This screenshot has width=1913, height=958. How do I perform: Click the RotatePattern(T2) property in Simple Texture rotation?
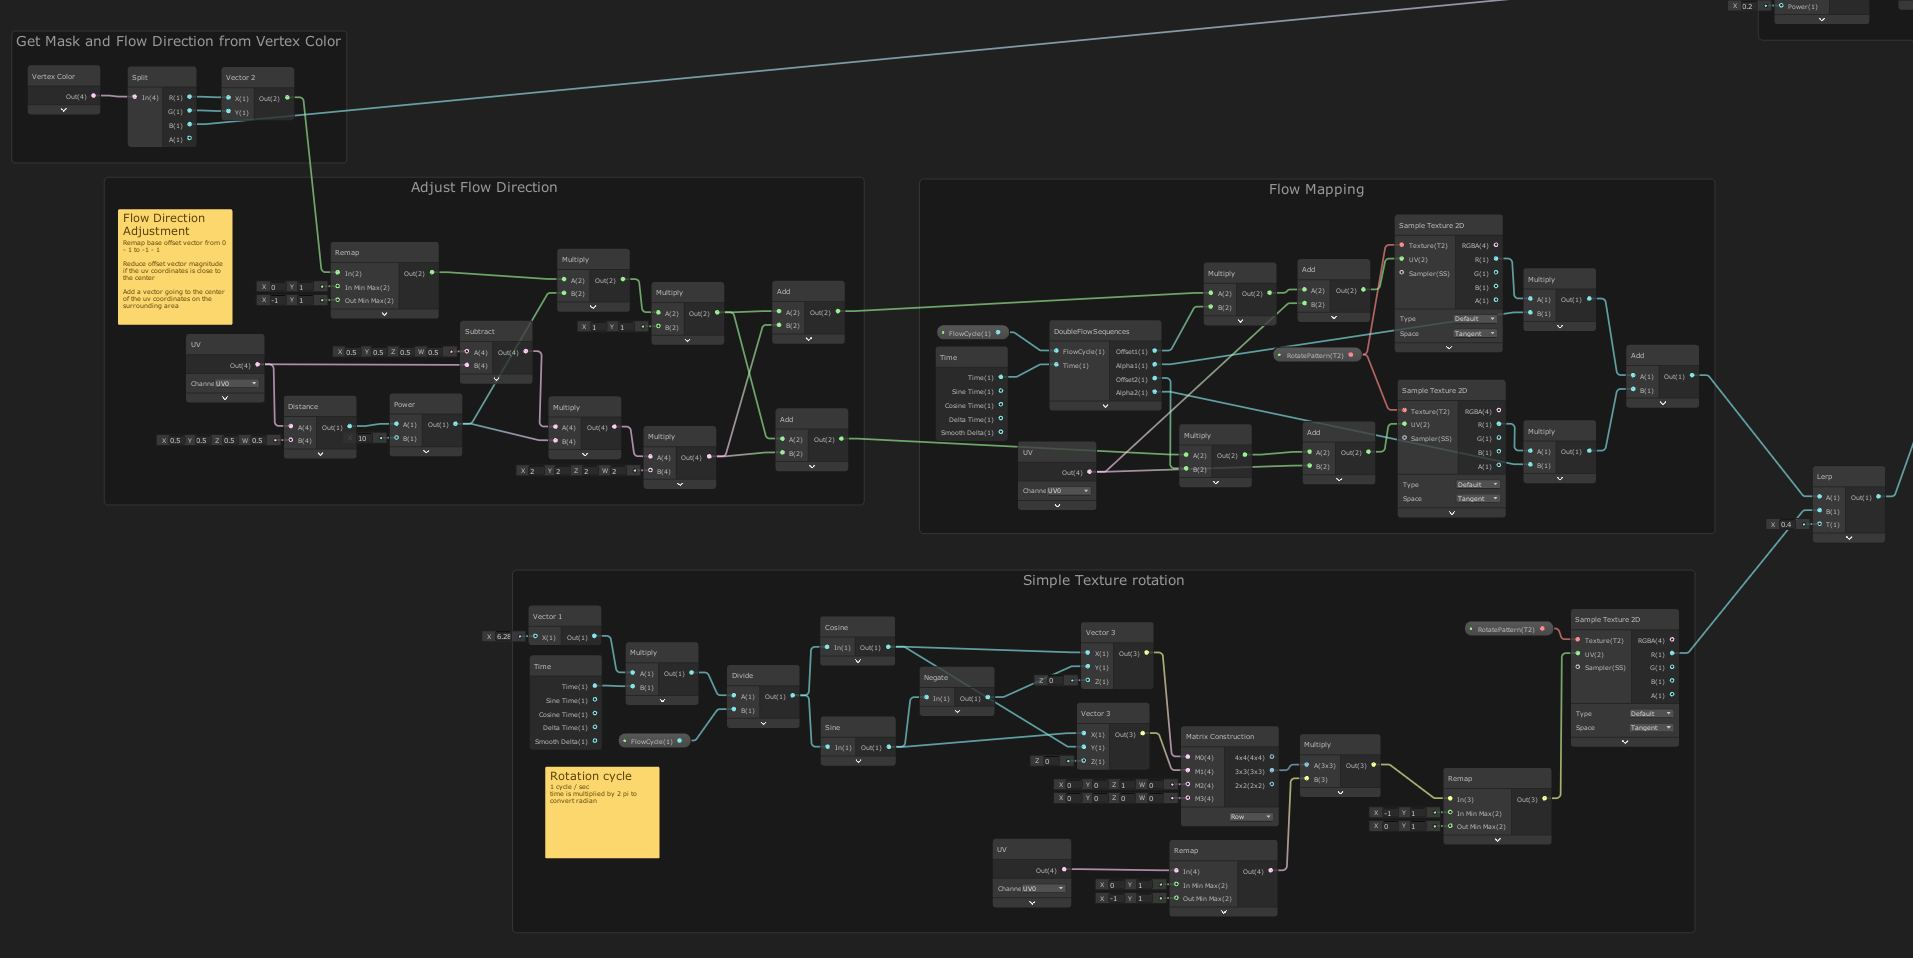1509,629
